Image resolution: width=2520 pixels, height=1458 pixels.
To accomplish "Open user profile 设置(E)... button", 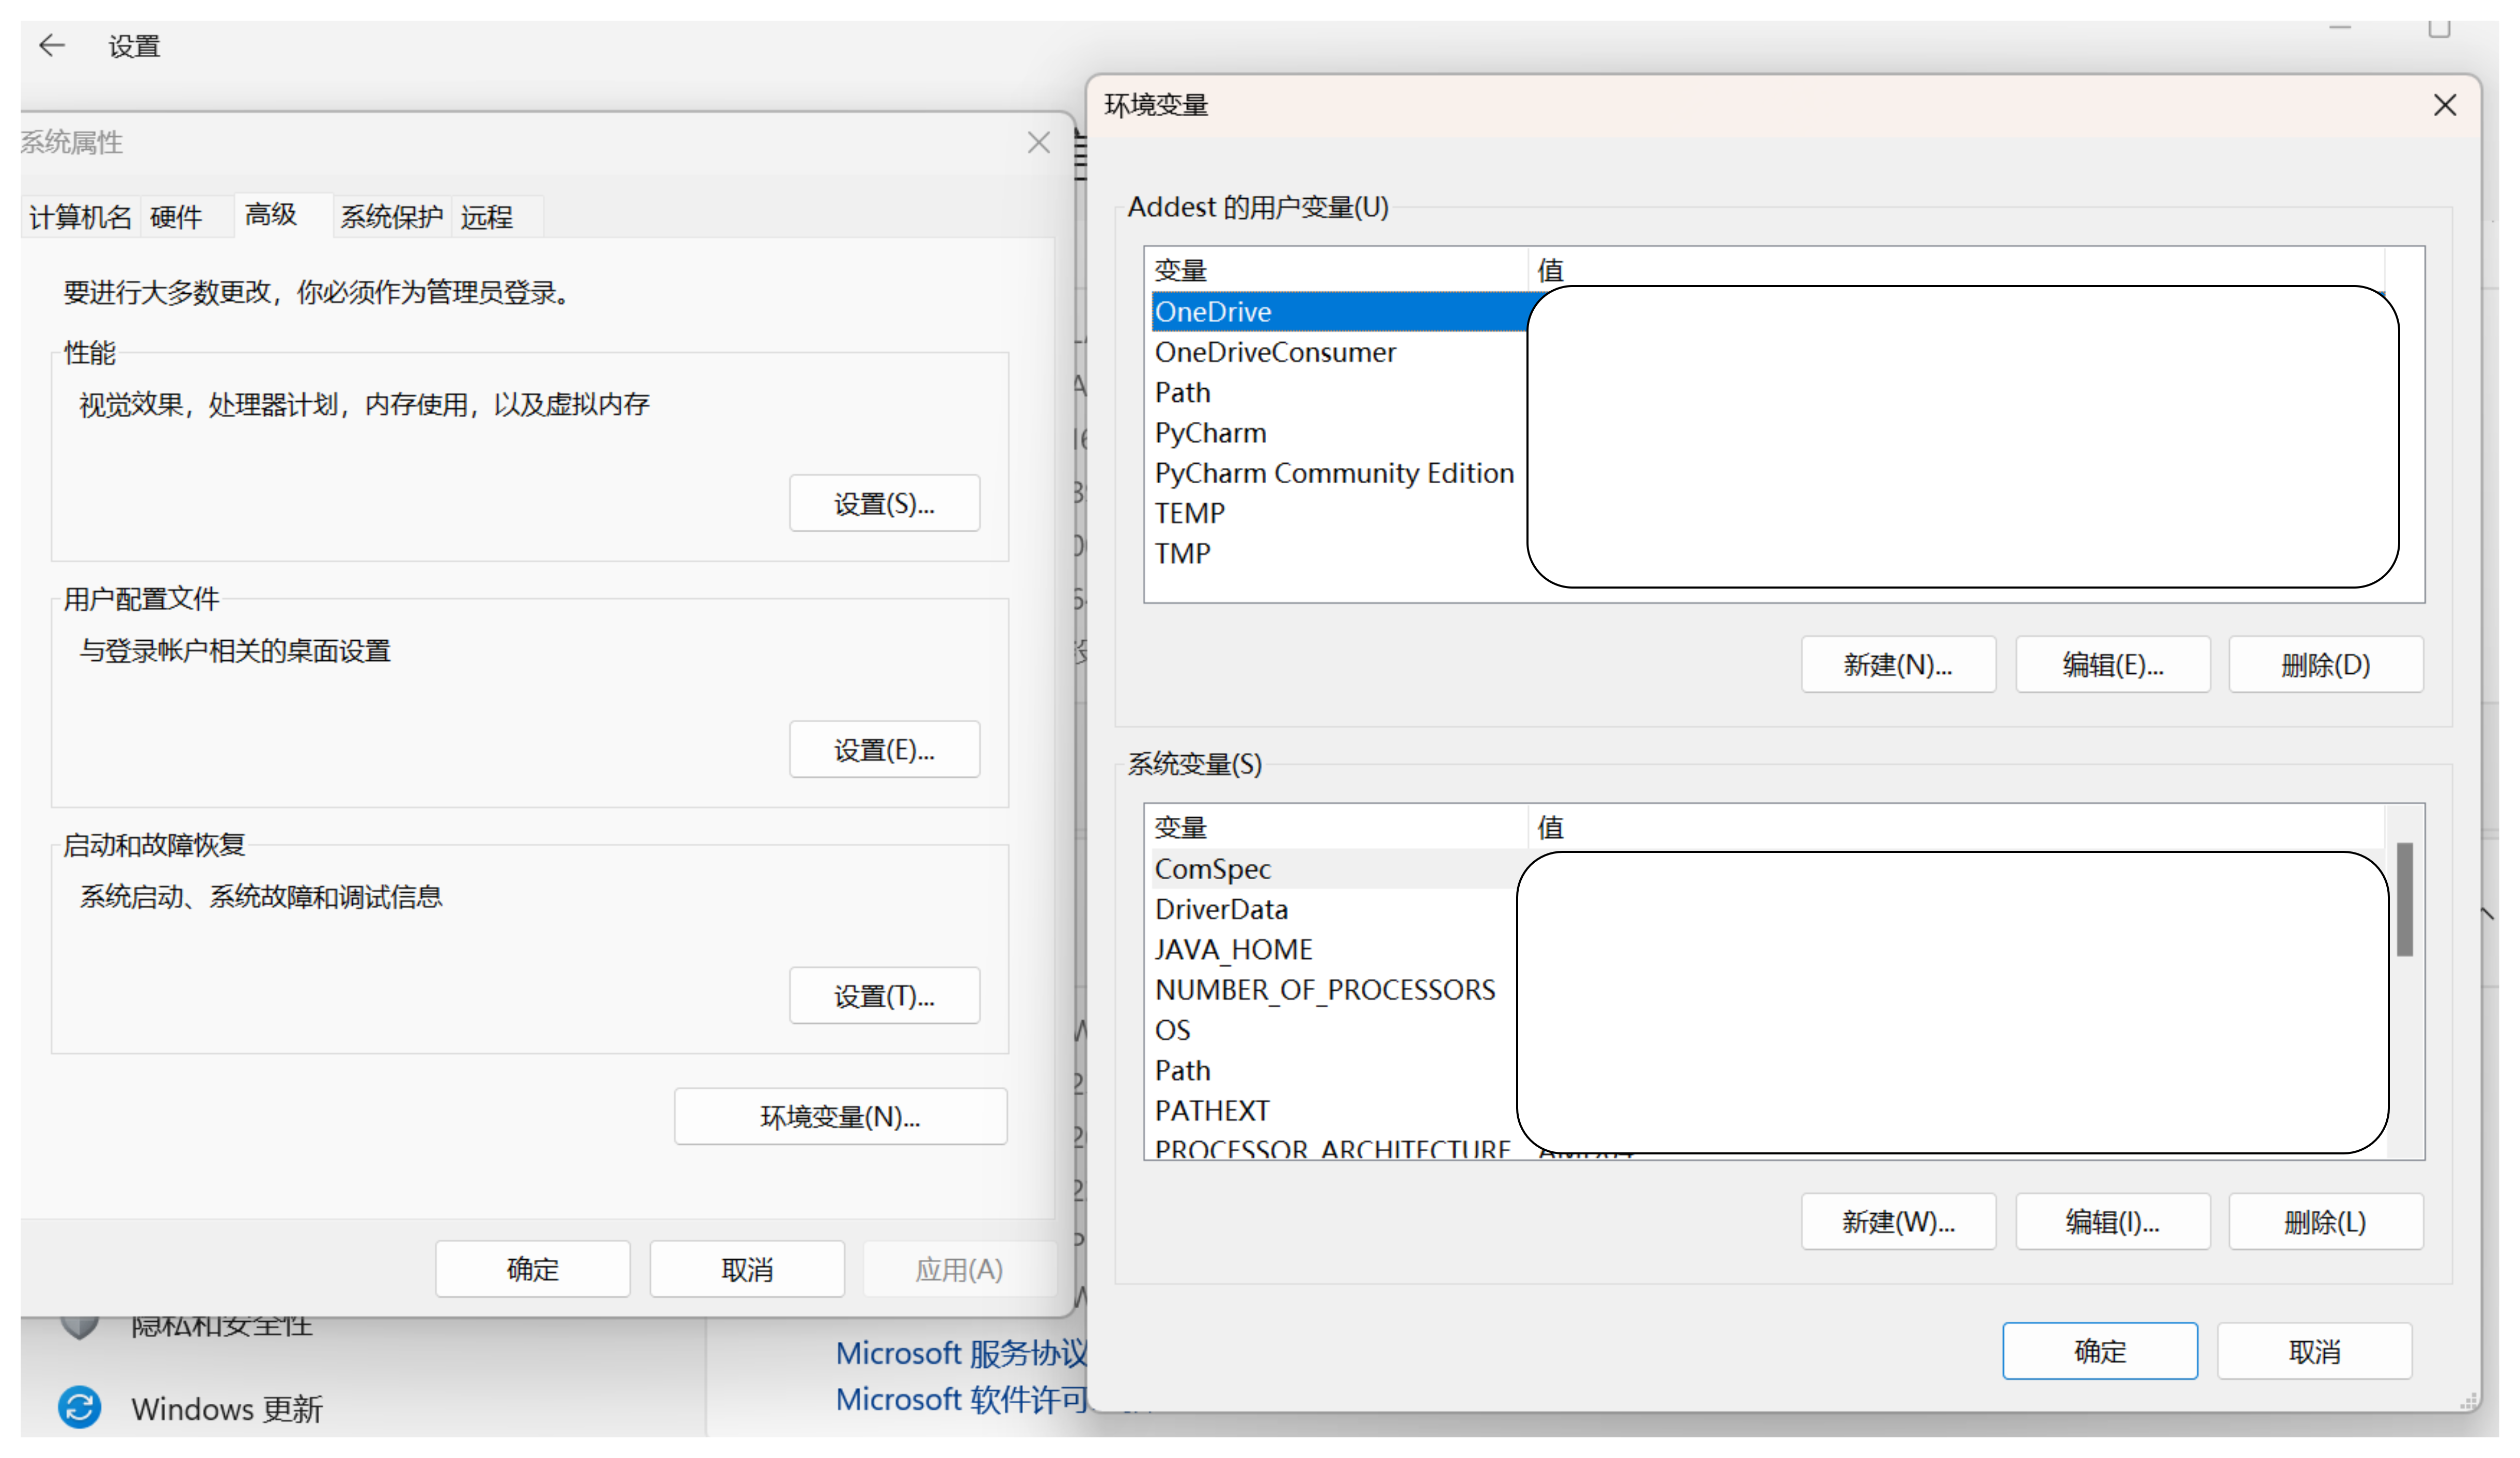I will 884,749.
